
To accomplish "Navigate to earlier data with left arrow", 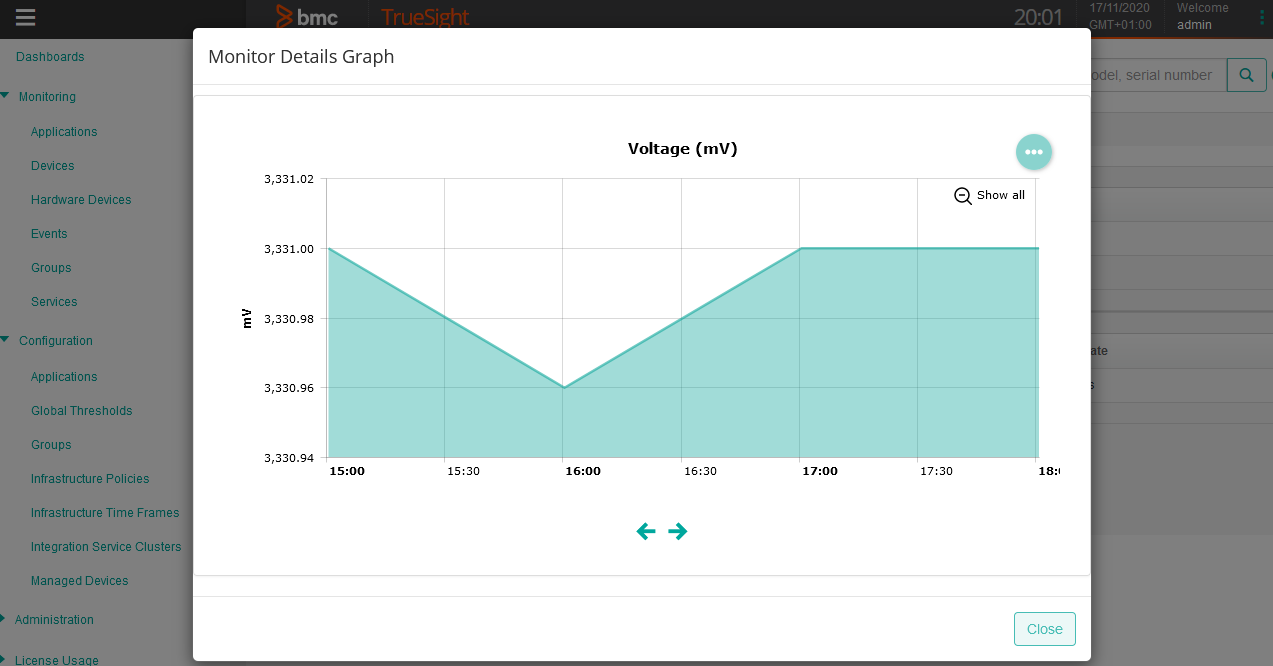I will [646, 531].
